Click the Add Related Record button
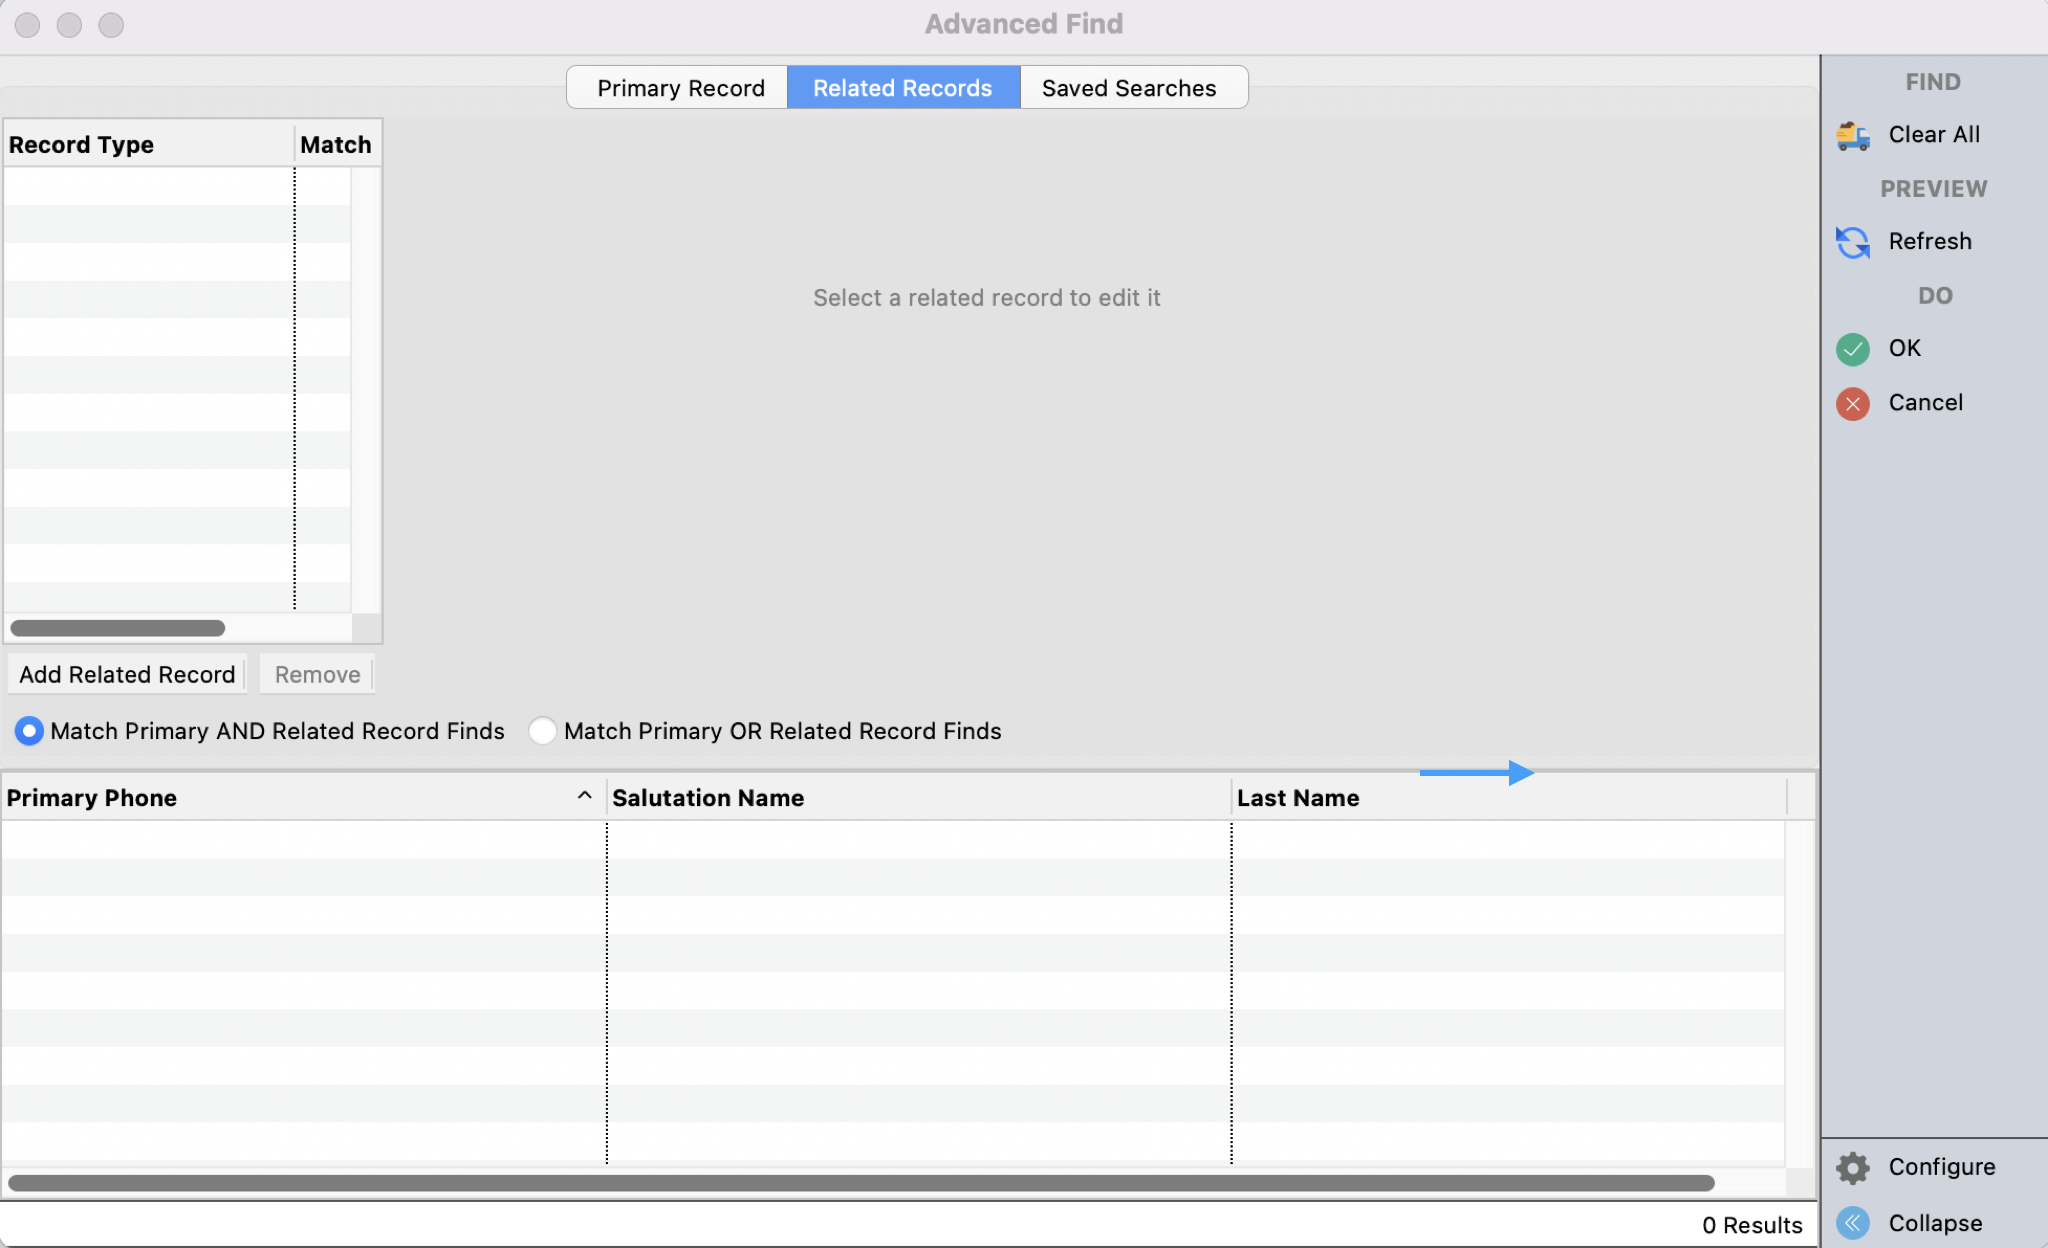Image resolution: width=2048 pixels, height=1248 pixels. [x=127, y=675]
